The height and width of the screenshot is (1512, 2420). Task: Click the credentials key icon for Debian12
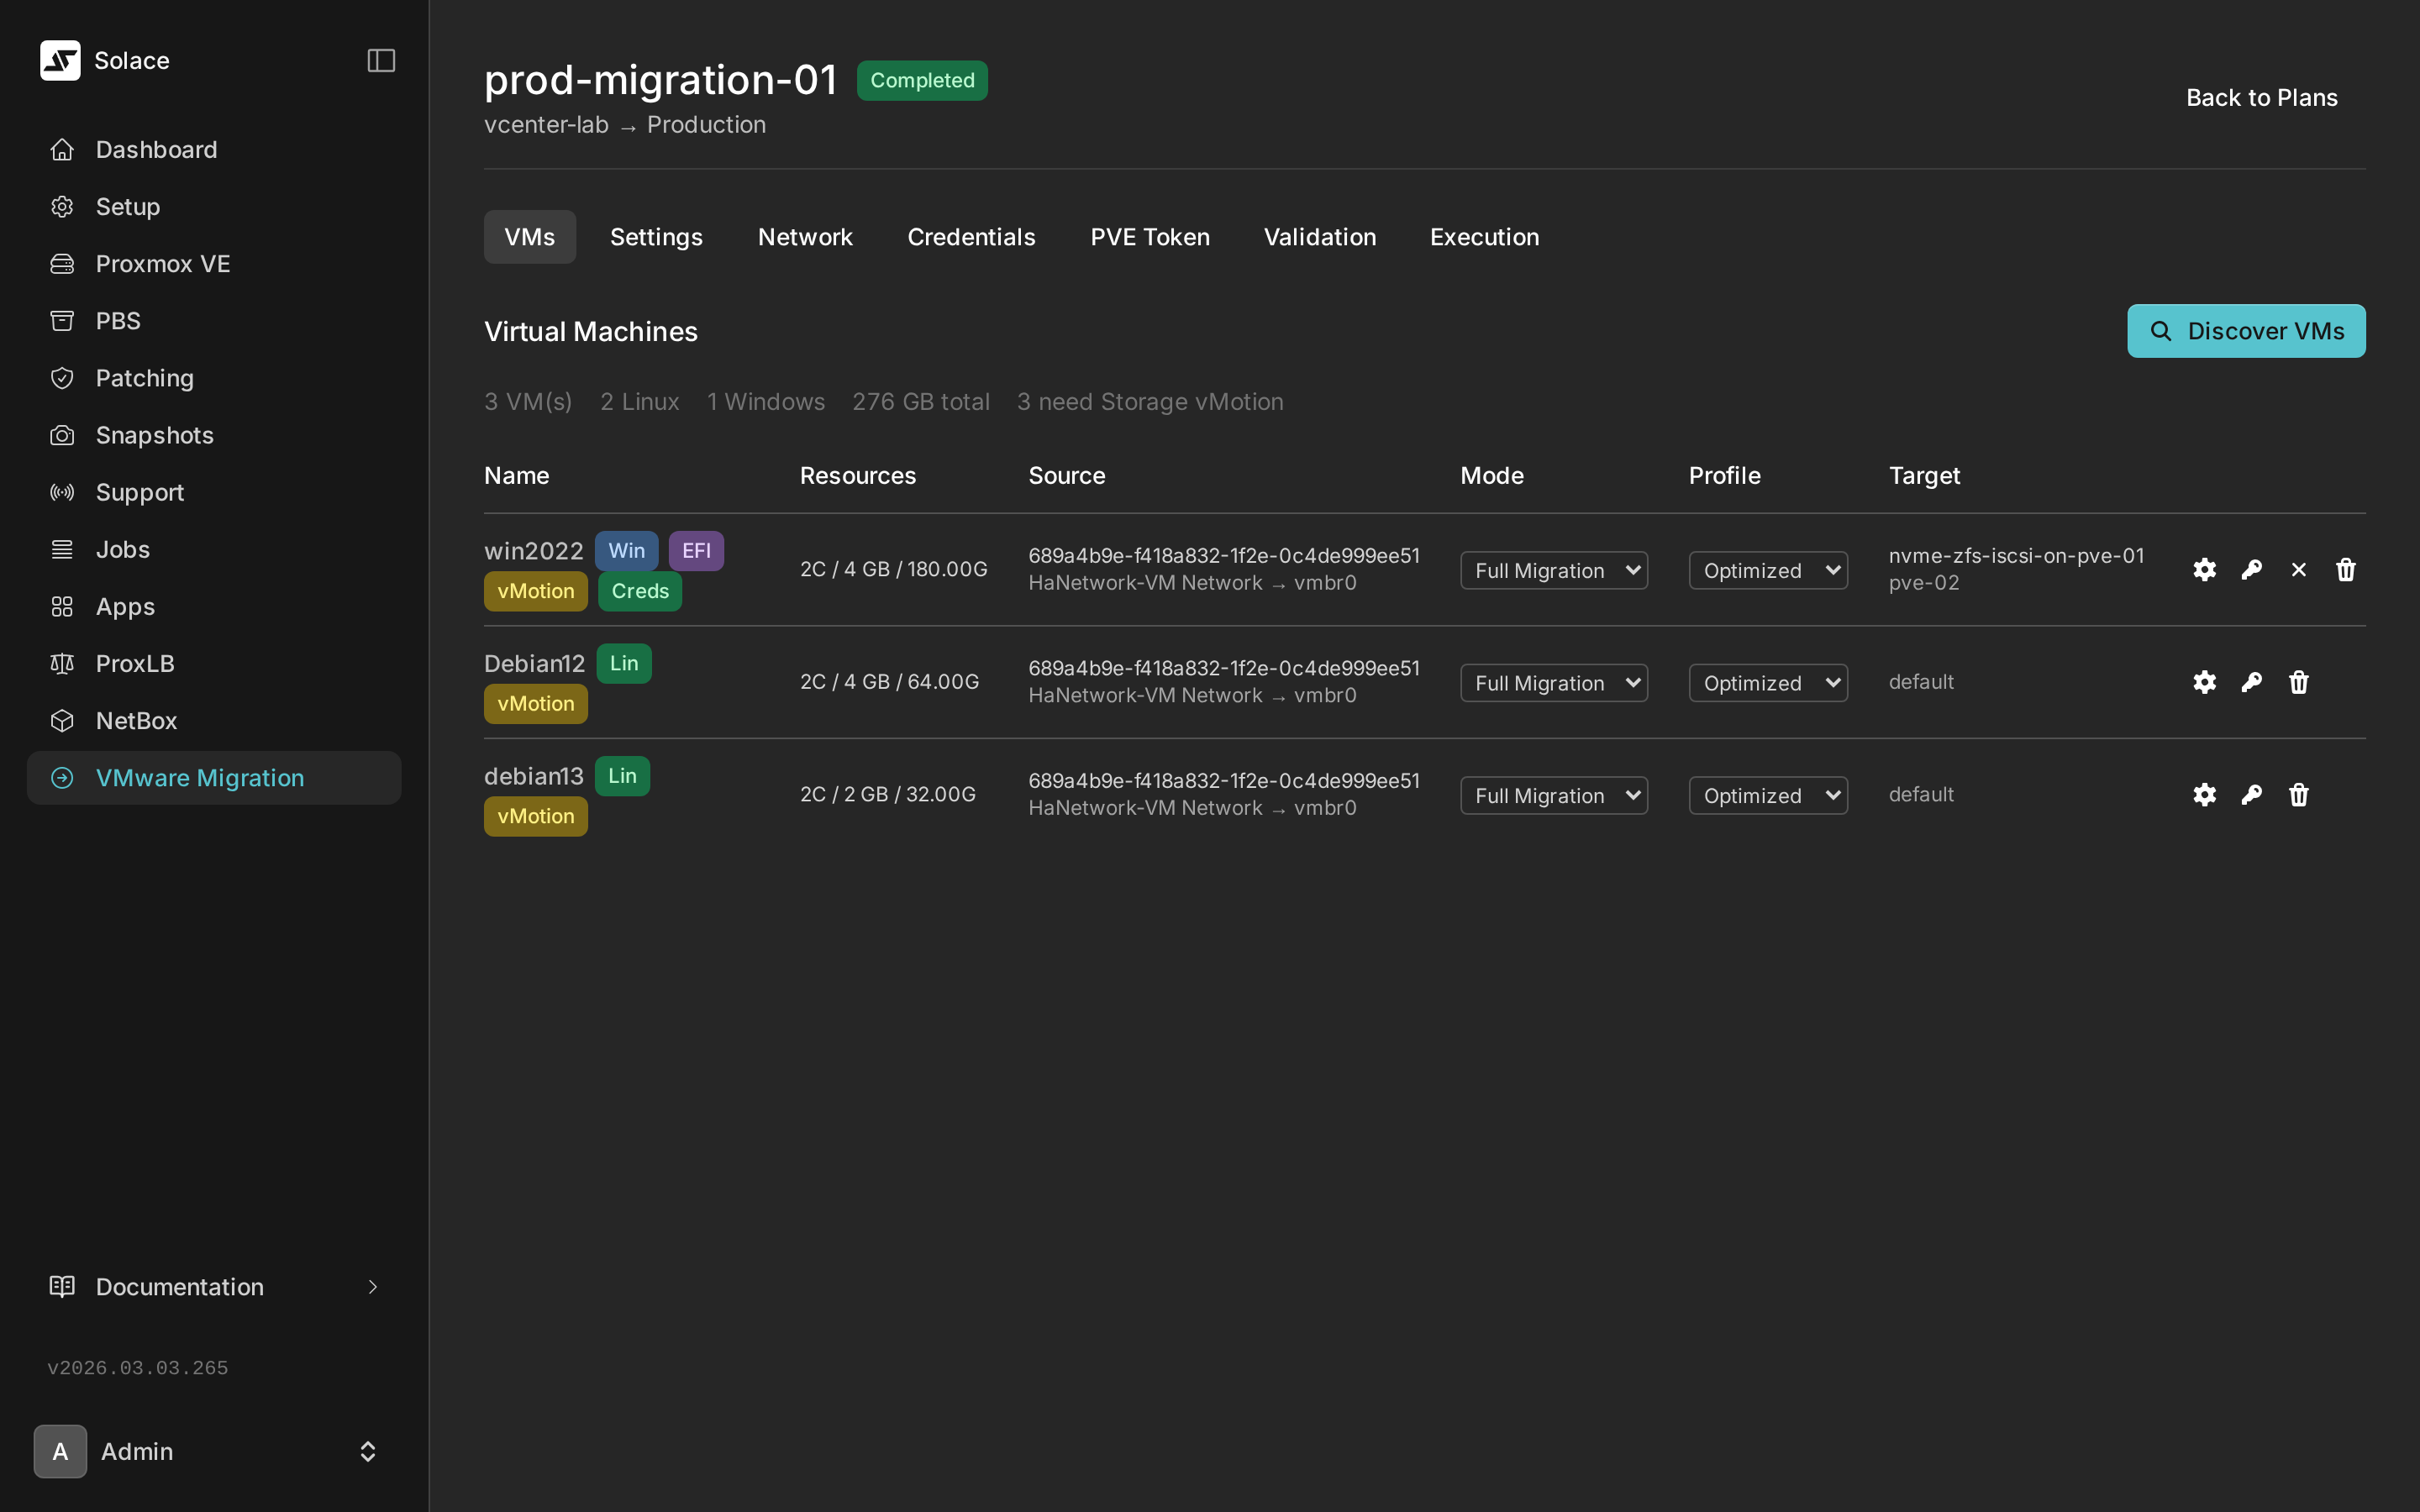2251,681
